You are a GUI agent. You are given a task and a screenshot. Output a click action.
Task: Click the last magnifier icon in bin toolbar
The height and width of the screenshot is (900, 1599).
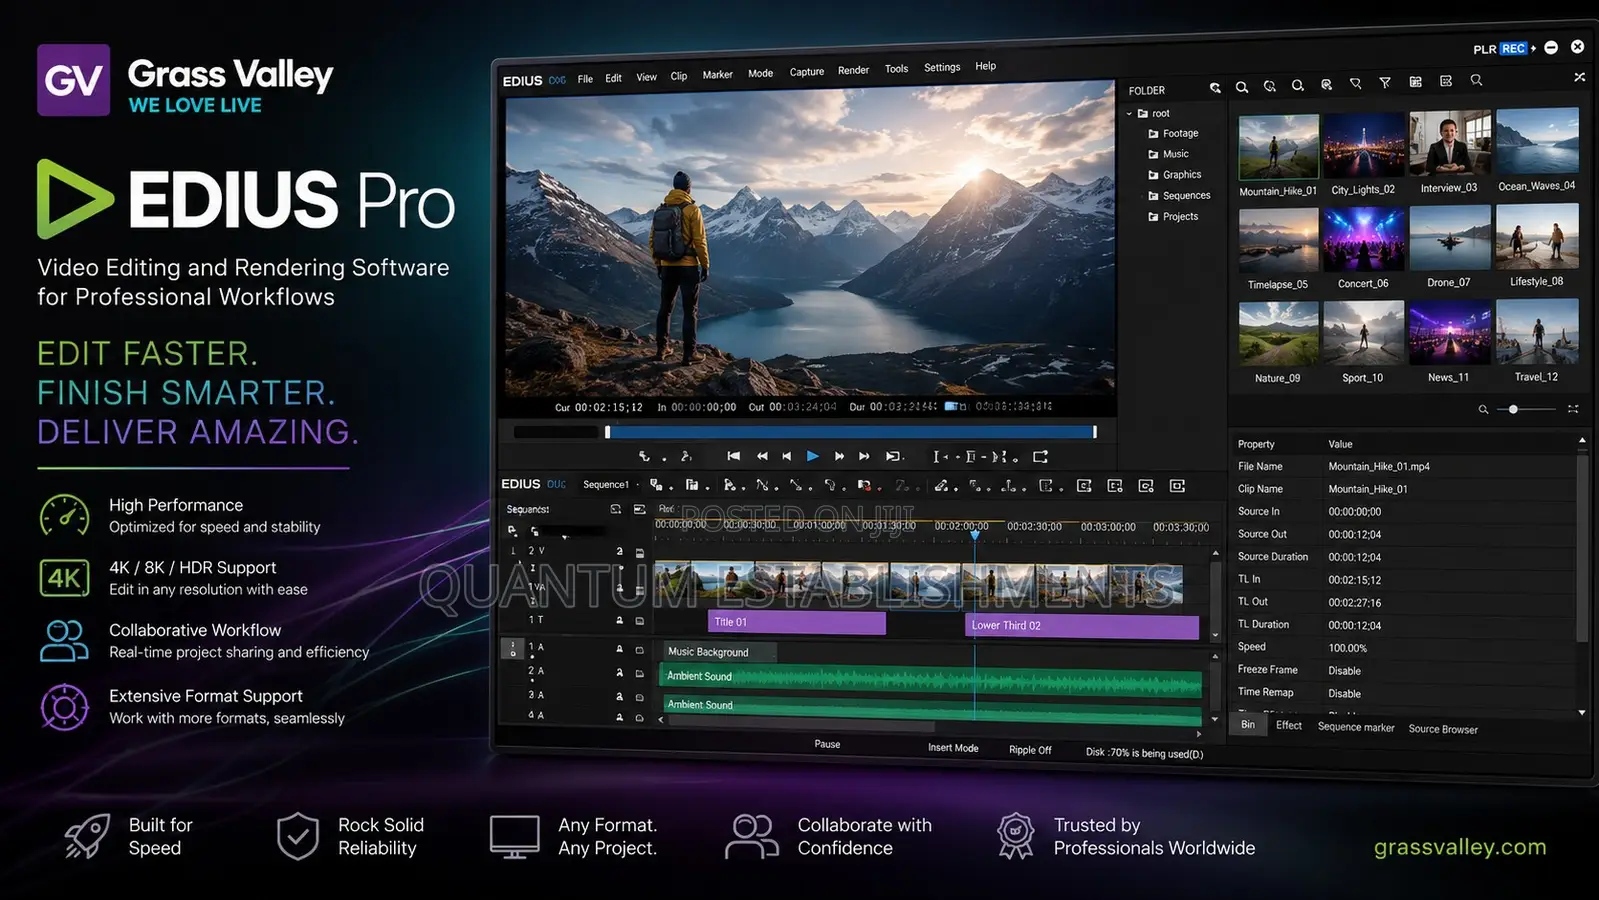(1476, 80)
